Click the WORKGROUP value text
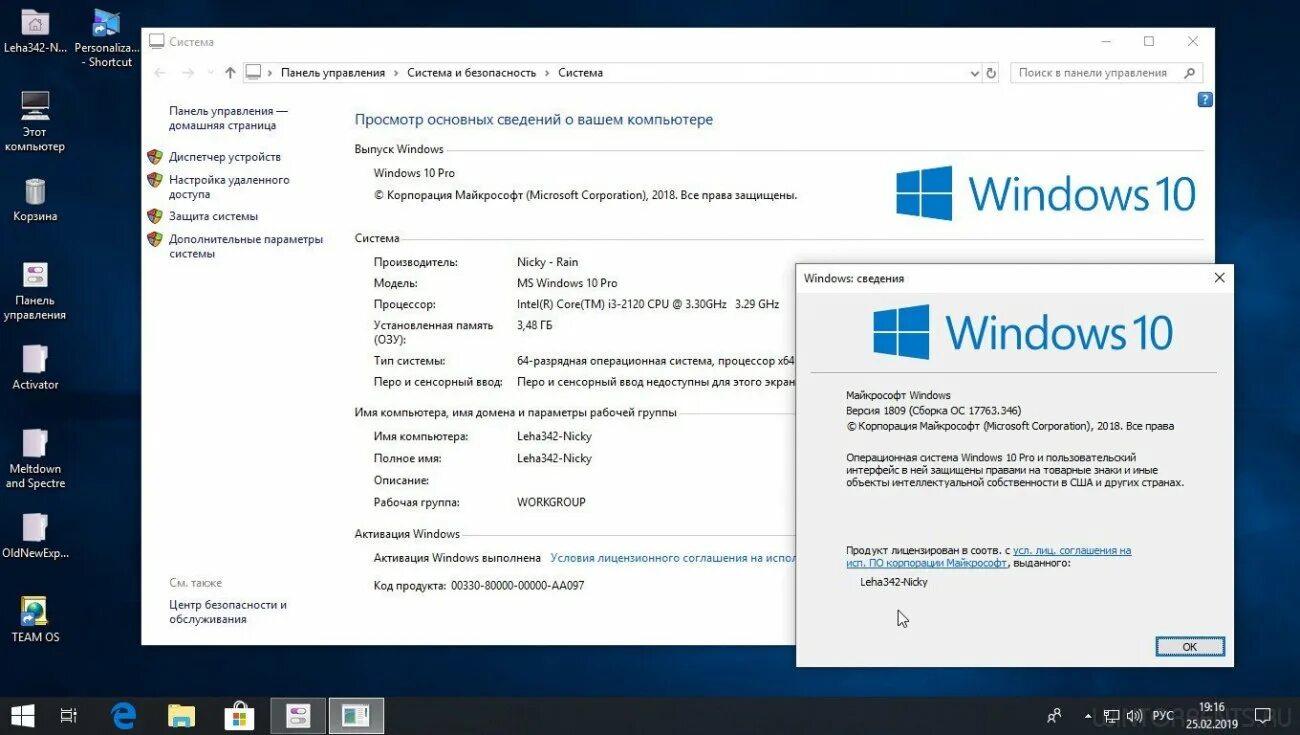The image size is (1300, 735). 551,502
